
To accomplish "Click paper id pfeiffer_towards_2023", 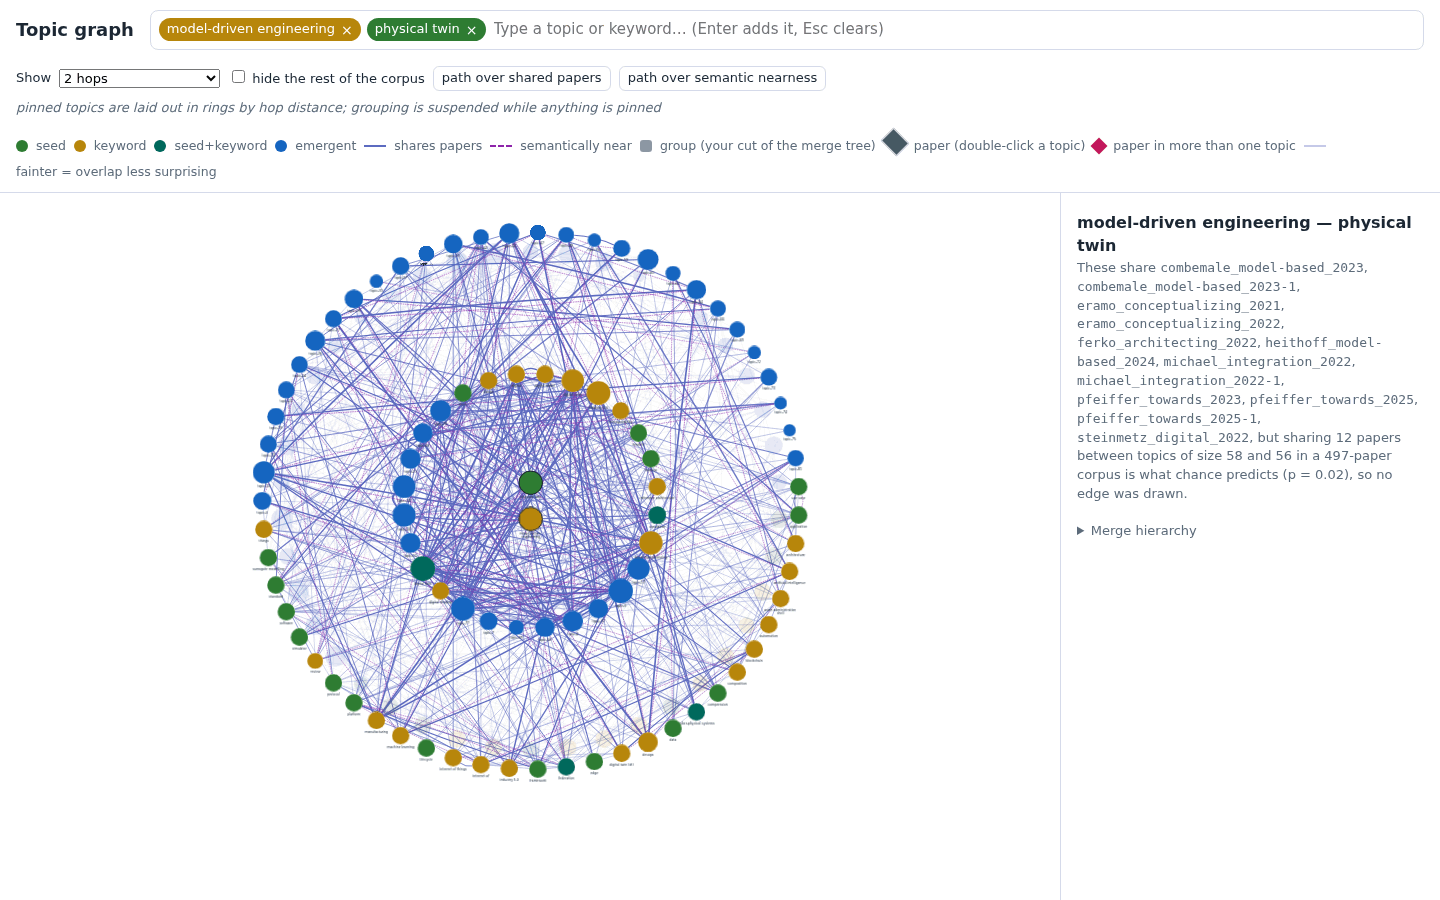I will pyautogui.click(x=1159, y=400).
